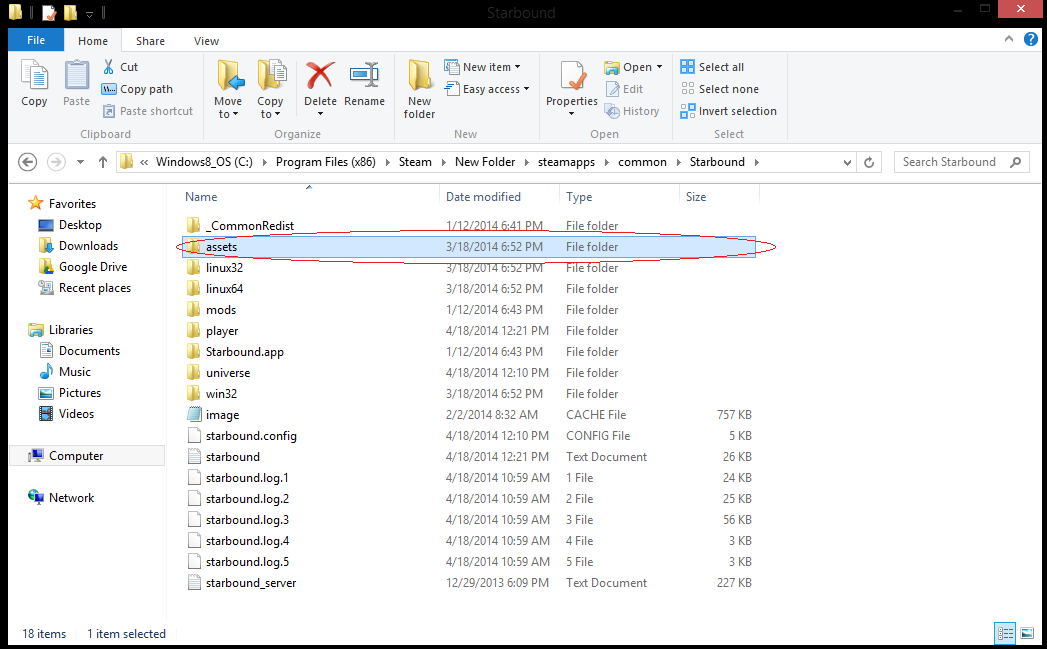Refresh the folder view
Viewport: 1047px width, 649px height.
coord(869,162)
